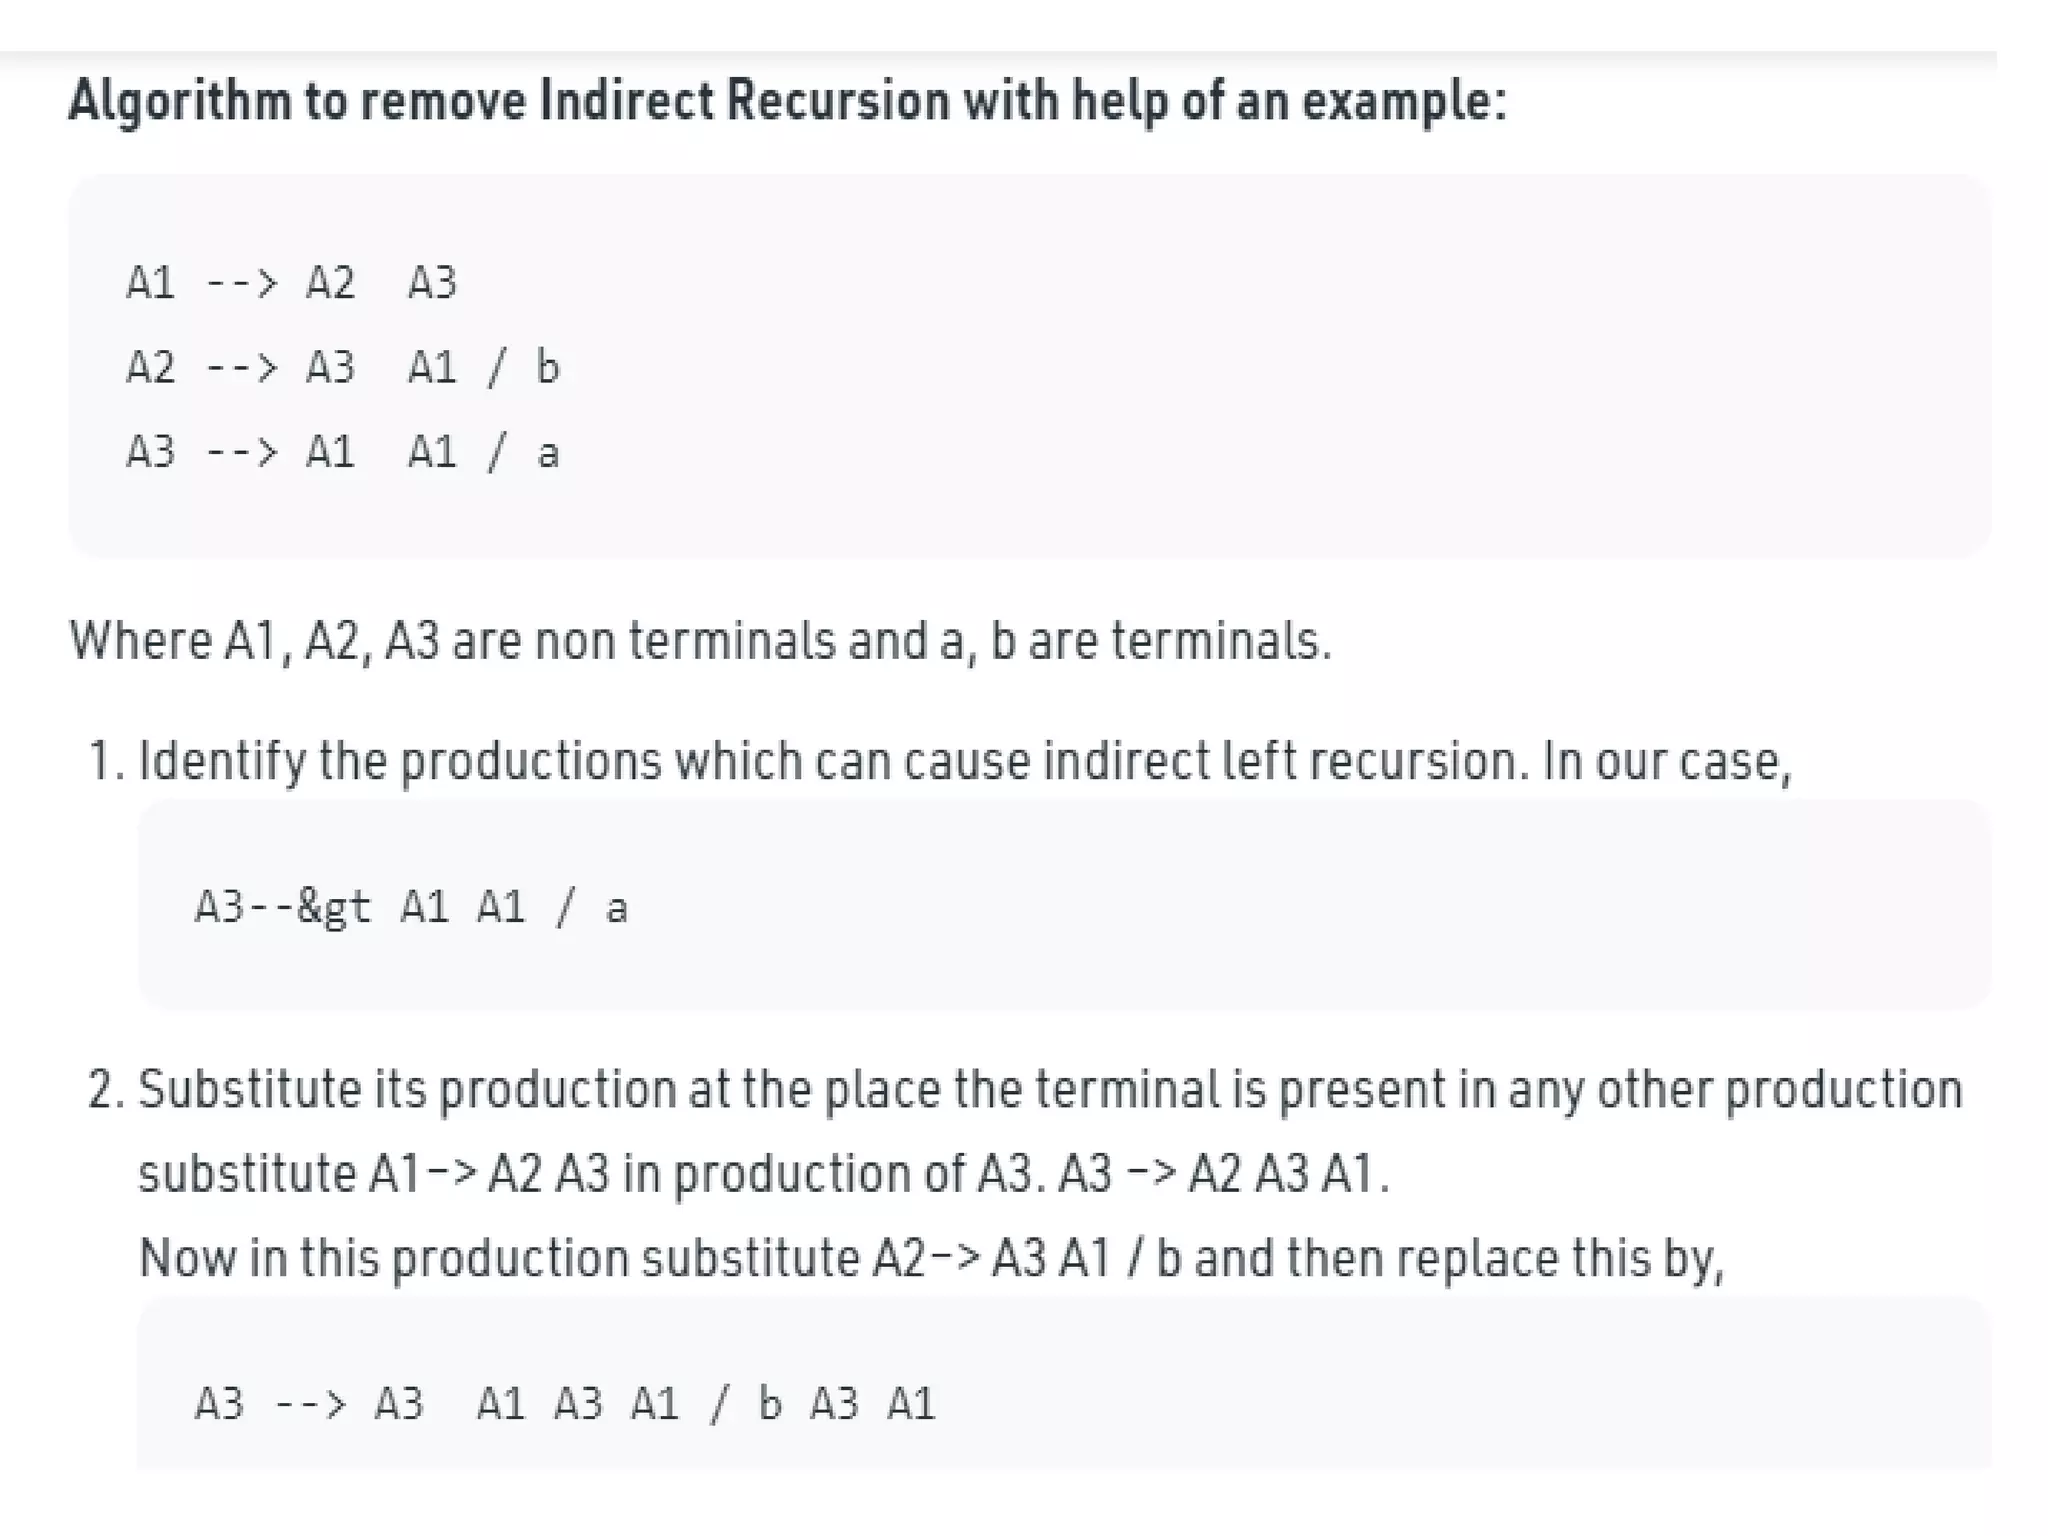2048x1536 pixels.
Task: Click the final 'A3 --> A3 A1 A3 A1 / b A3 A1' code line
Action: (x=565, y=1404)
